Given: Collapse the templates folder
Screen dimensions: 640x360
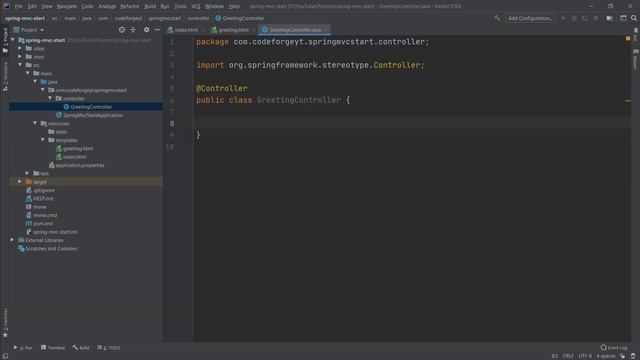Looking at the screenshot, I should coord(43,140).
